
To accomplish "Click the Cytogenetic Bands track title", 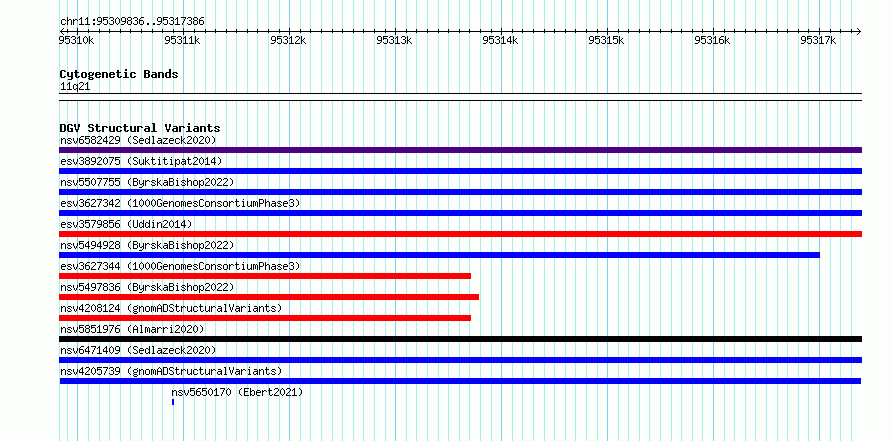I will (119, 74).
